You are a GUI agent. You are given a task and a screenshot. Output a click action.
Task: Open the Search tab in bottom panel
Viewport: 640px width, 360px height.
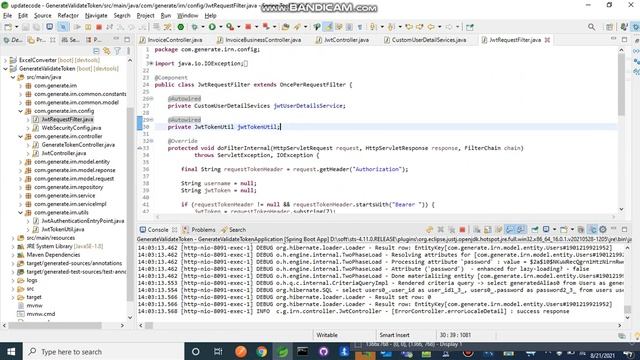tap(237, 230)
